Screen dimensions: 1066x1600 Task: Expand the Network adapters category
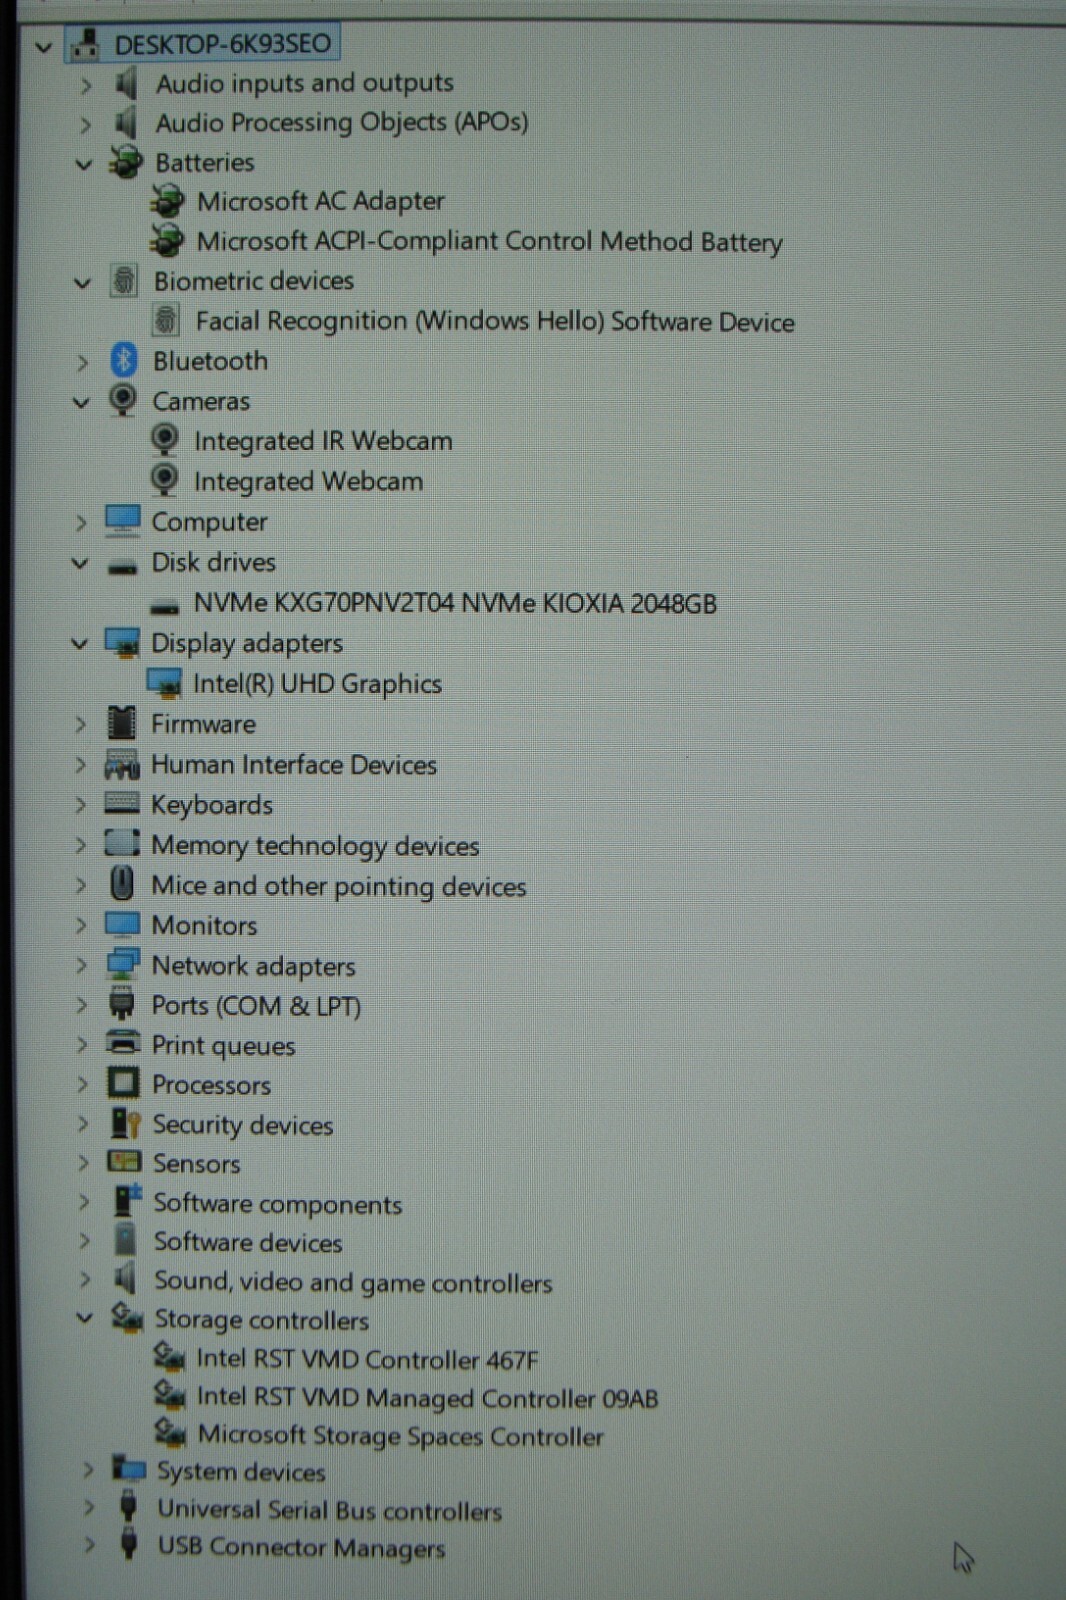point(81,966)
